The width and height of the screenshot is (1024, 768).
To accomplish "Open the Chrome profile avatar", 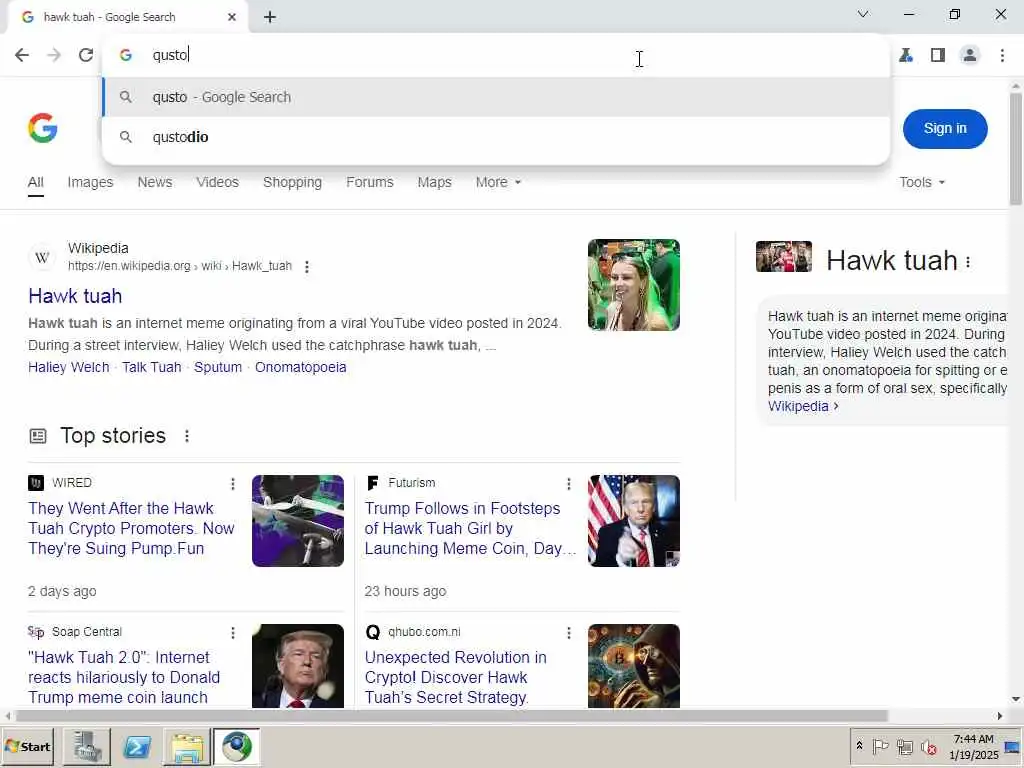I will tap(970, 56).
